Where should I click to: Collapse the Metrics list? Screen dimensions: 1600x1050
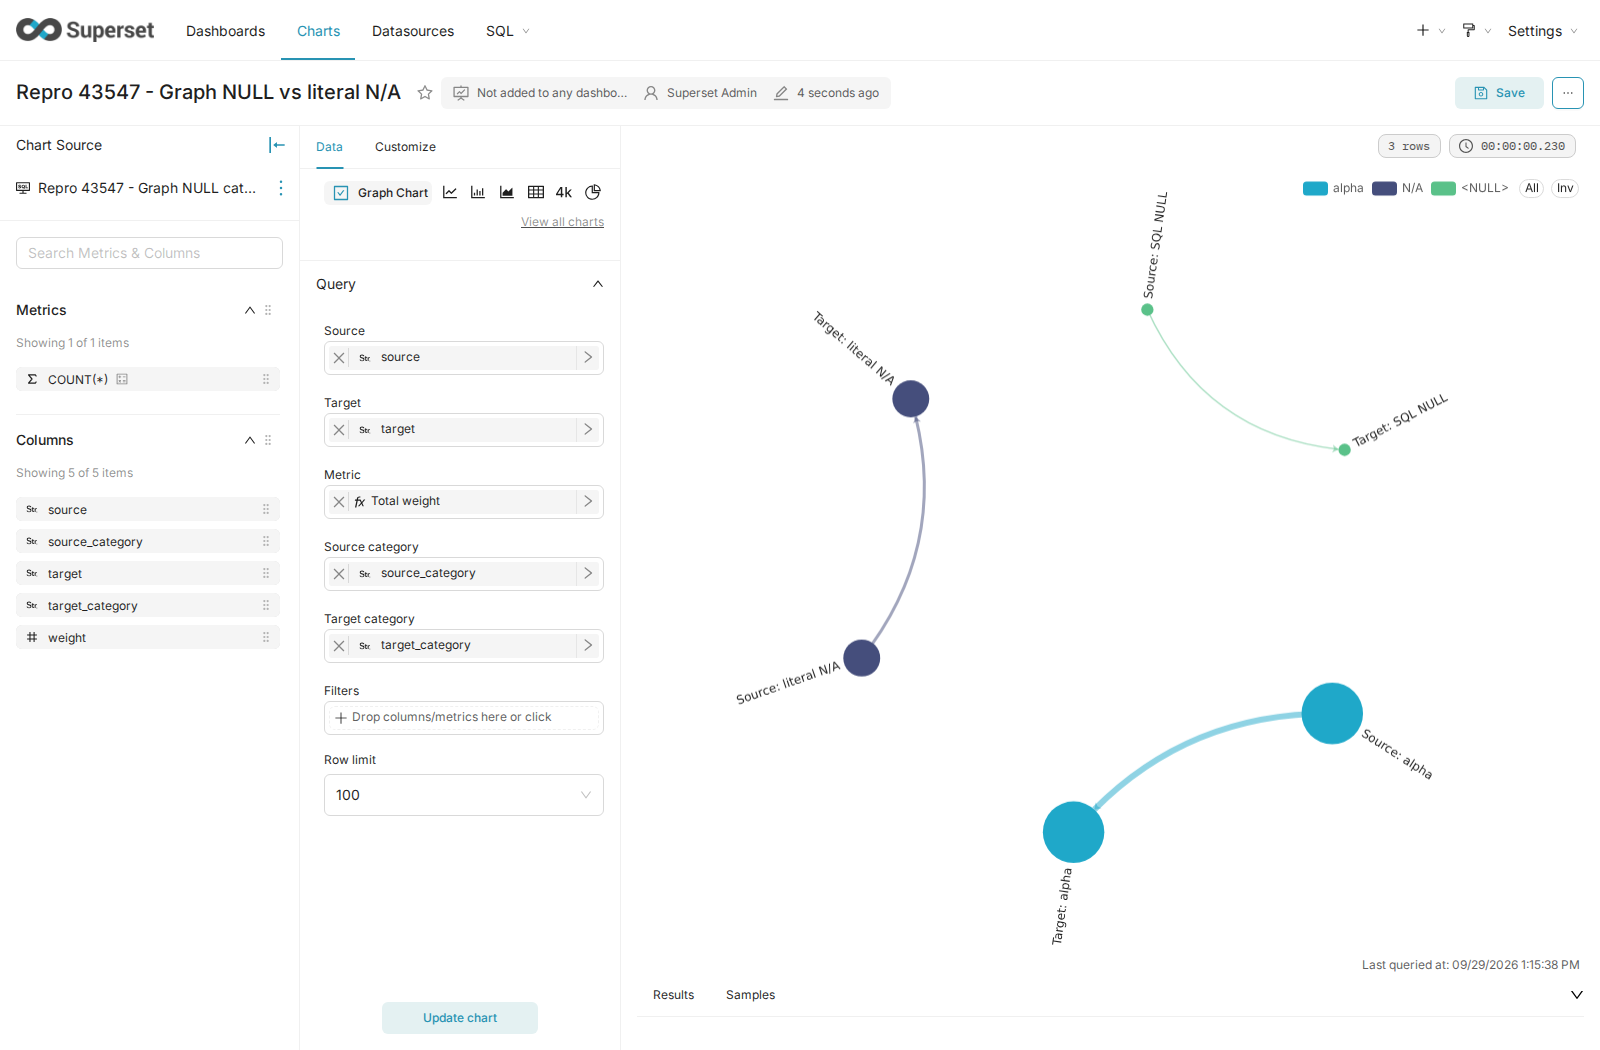click(x=250, y=310)
